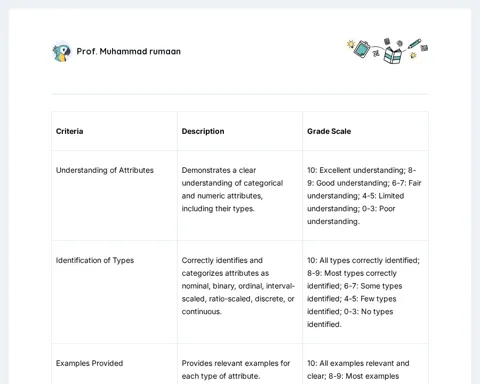Click the lightbulb icon at the header's left

pyautogui.click(x=350, y=44)
